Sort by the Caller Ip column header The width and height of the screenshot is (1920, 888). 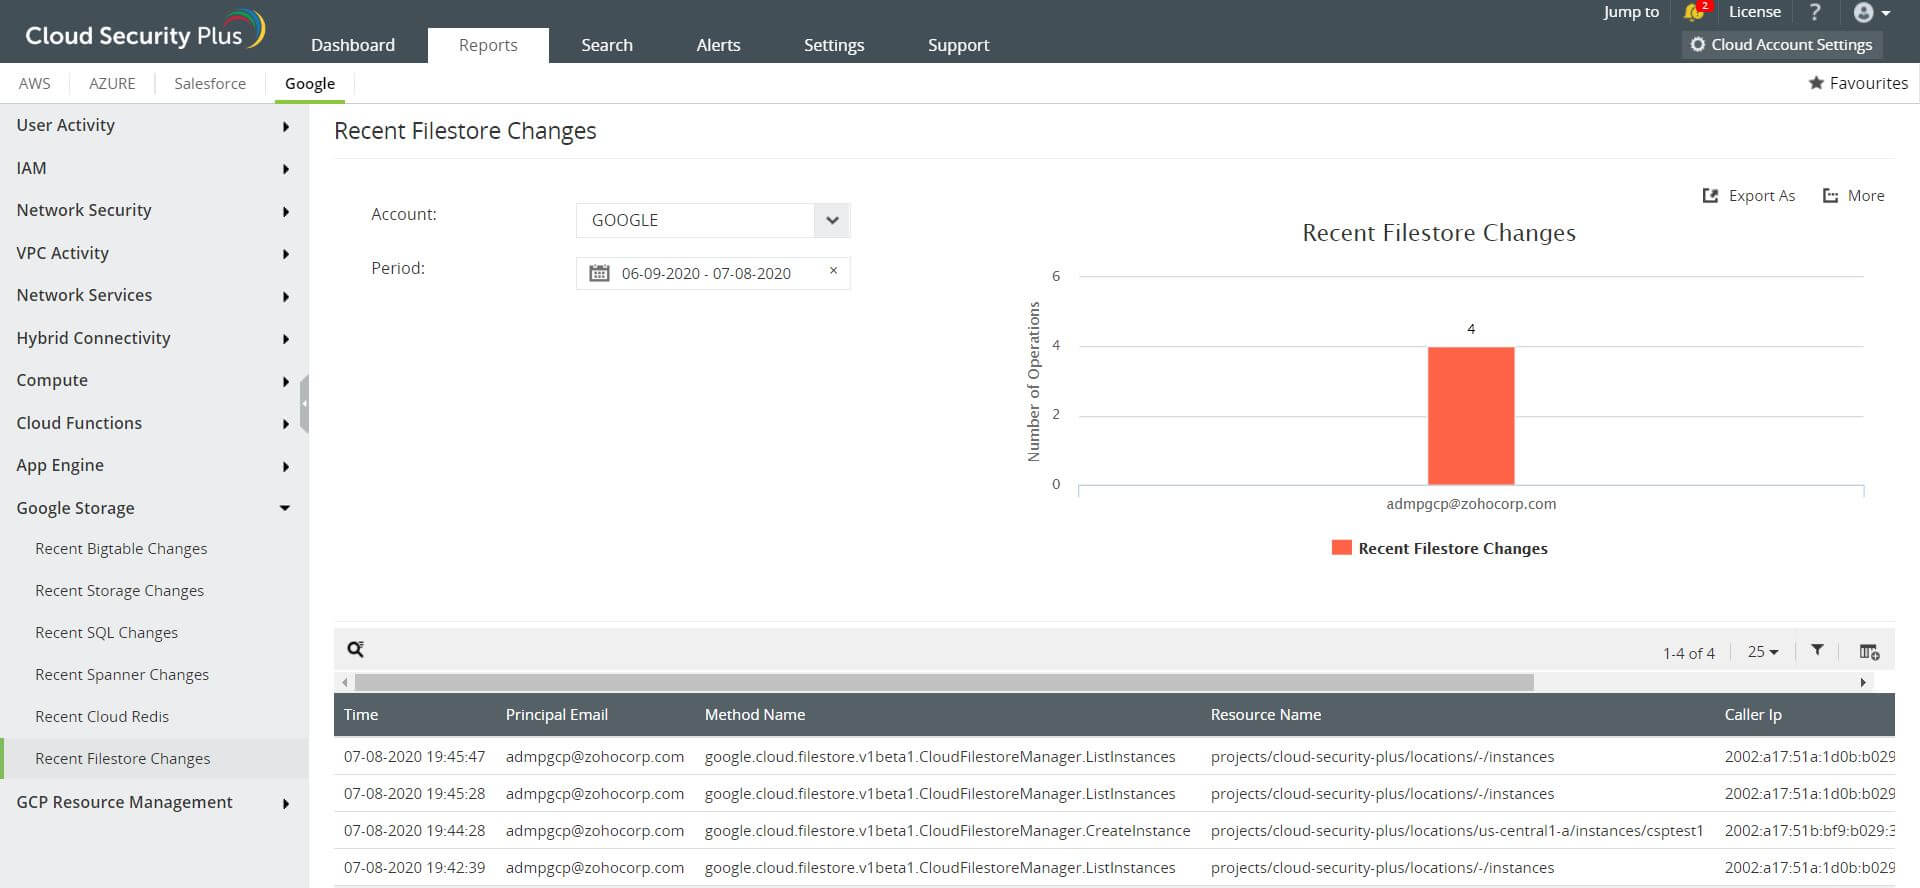click(x=1753, y=715)
